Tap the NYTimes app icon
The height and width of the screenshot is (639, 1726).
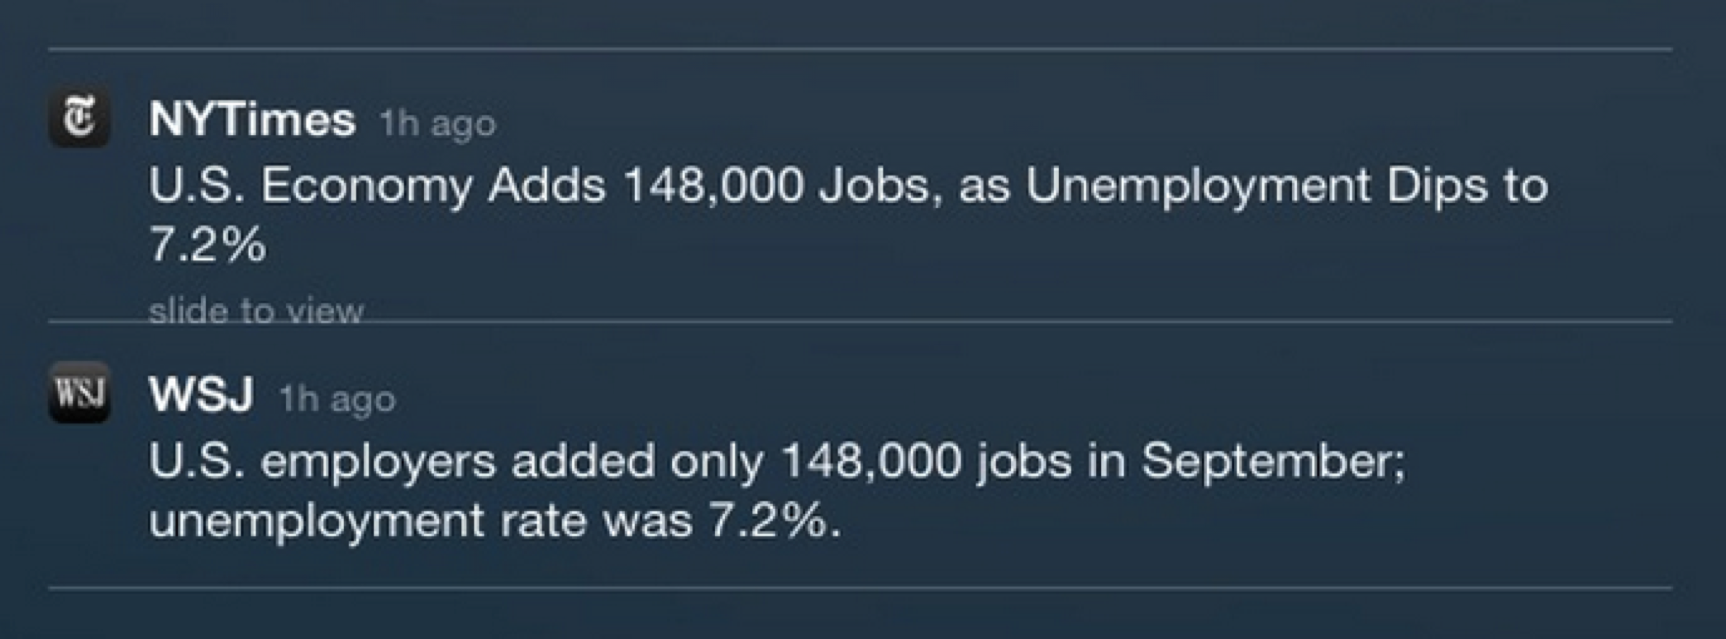[79, 117]
